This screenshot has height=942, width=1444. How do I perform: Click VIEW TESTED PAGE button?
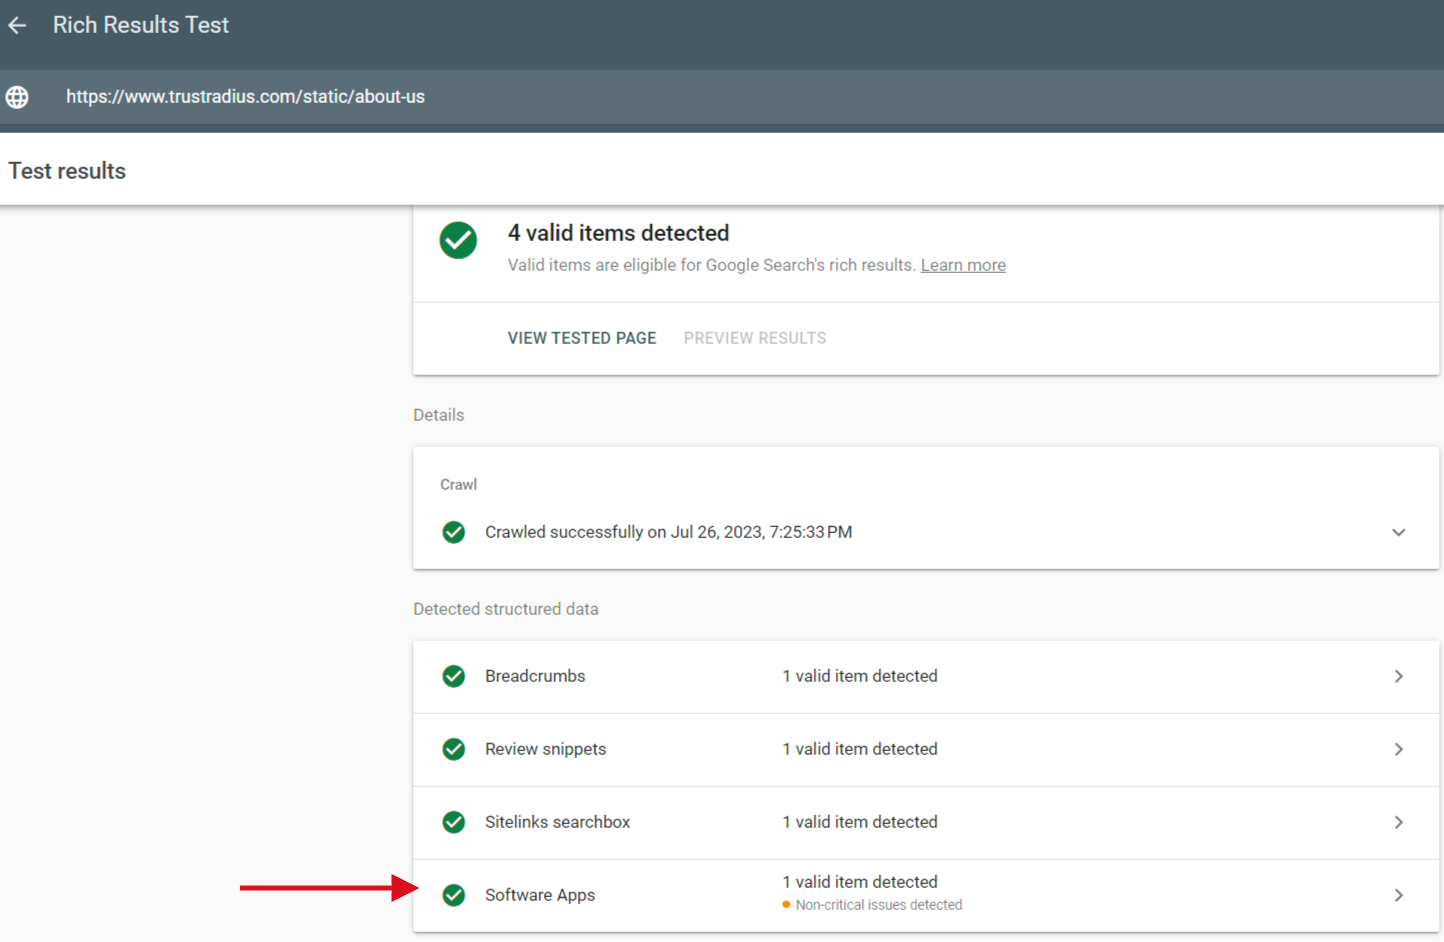582,338
